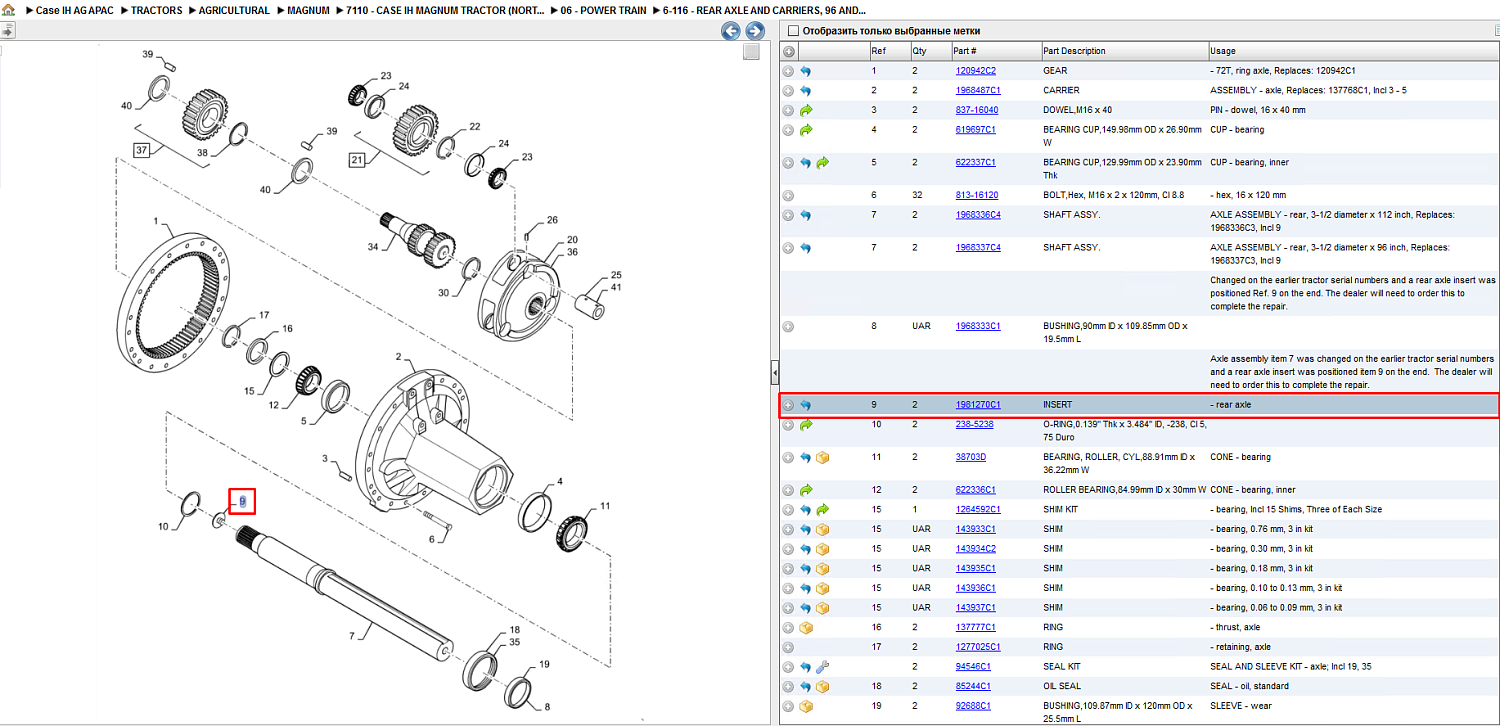This screenshot has height=726, width=1500.
Task: Go to the next page with the blue right arrow
Action: (x=755, y=31)
